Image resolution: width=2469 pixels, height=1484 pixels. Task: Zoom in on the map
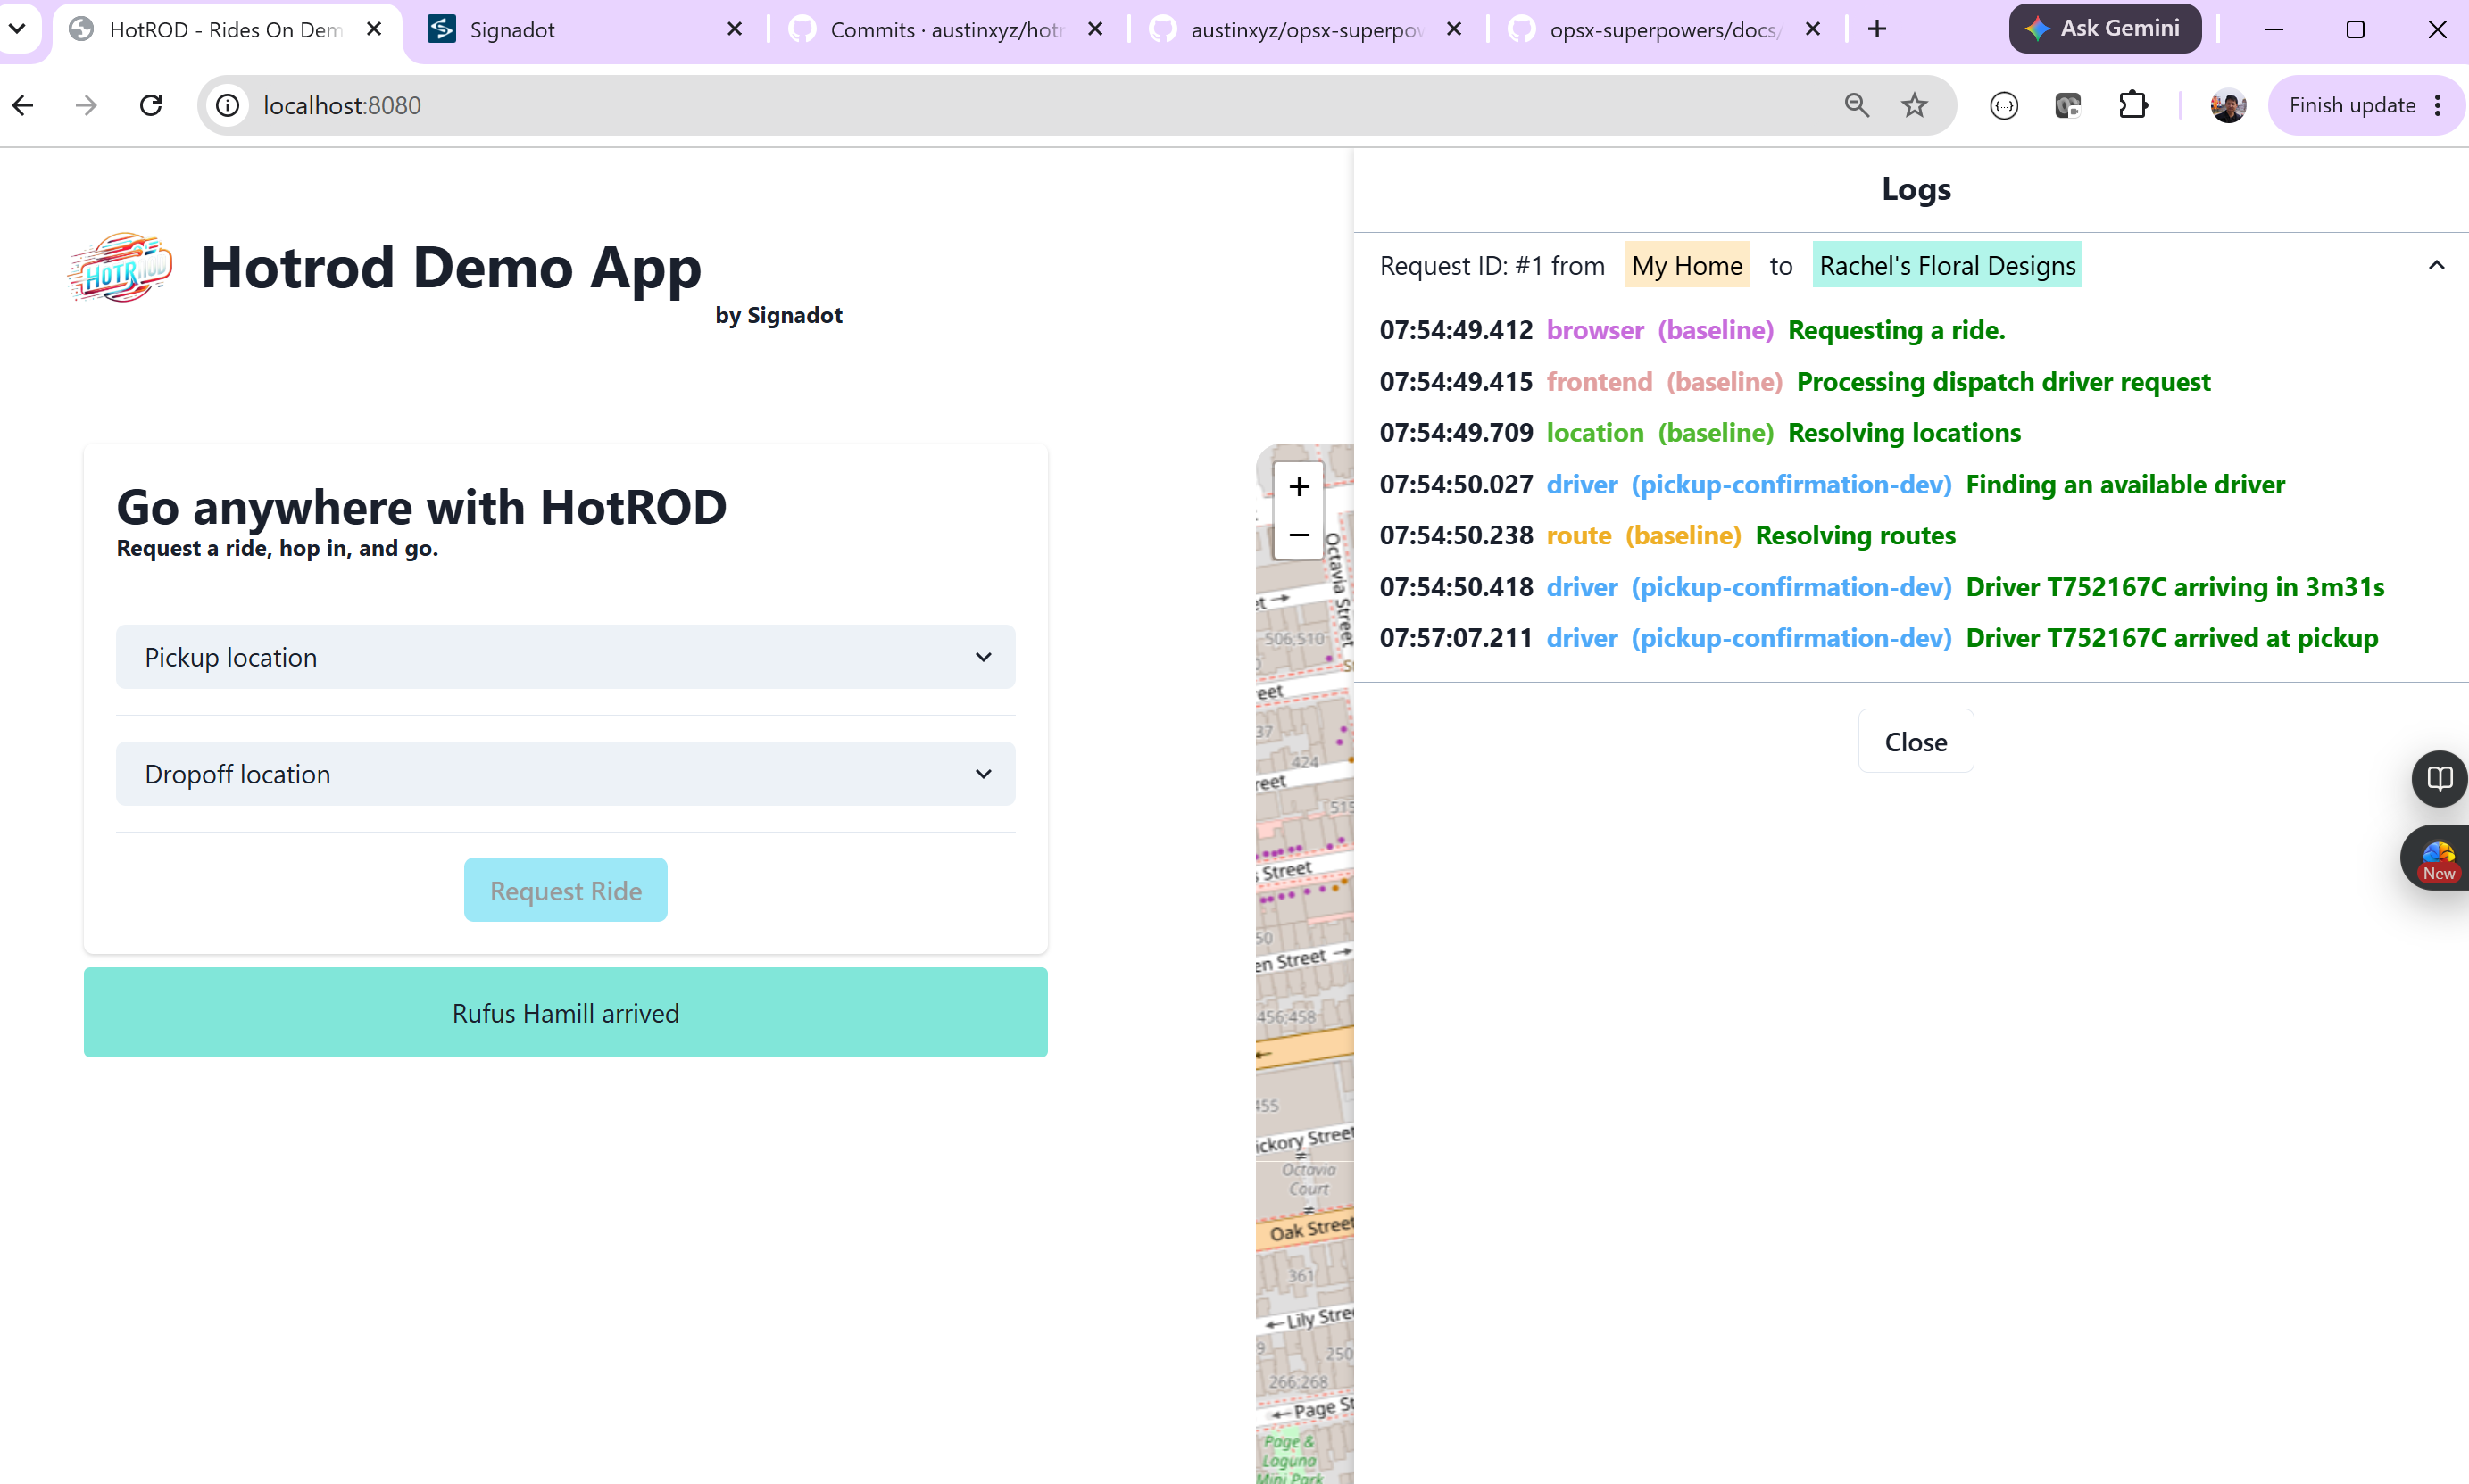pyautogui.click(x=1298, y=487)
